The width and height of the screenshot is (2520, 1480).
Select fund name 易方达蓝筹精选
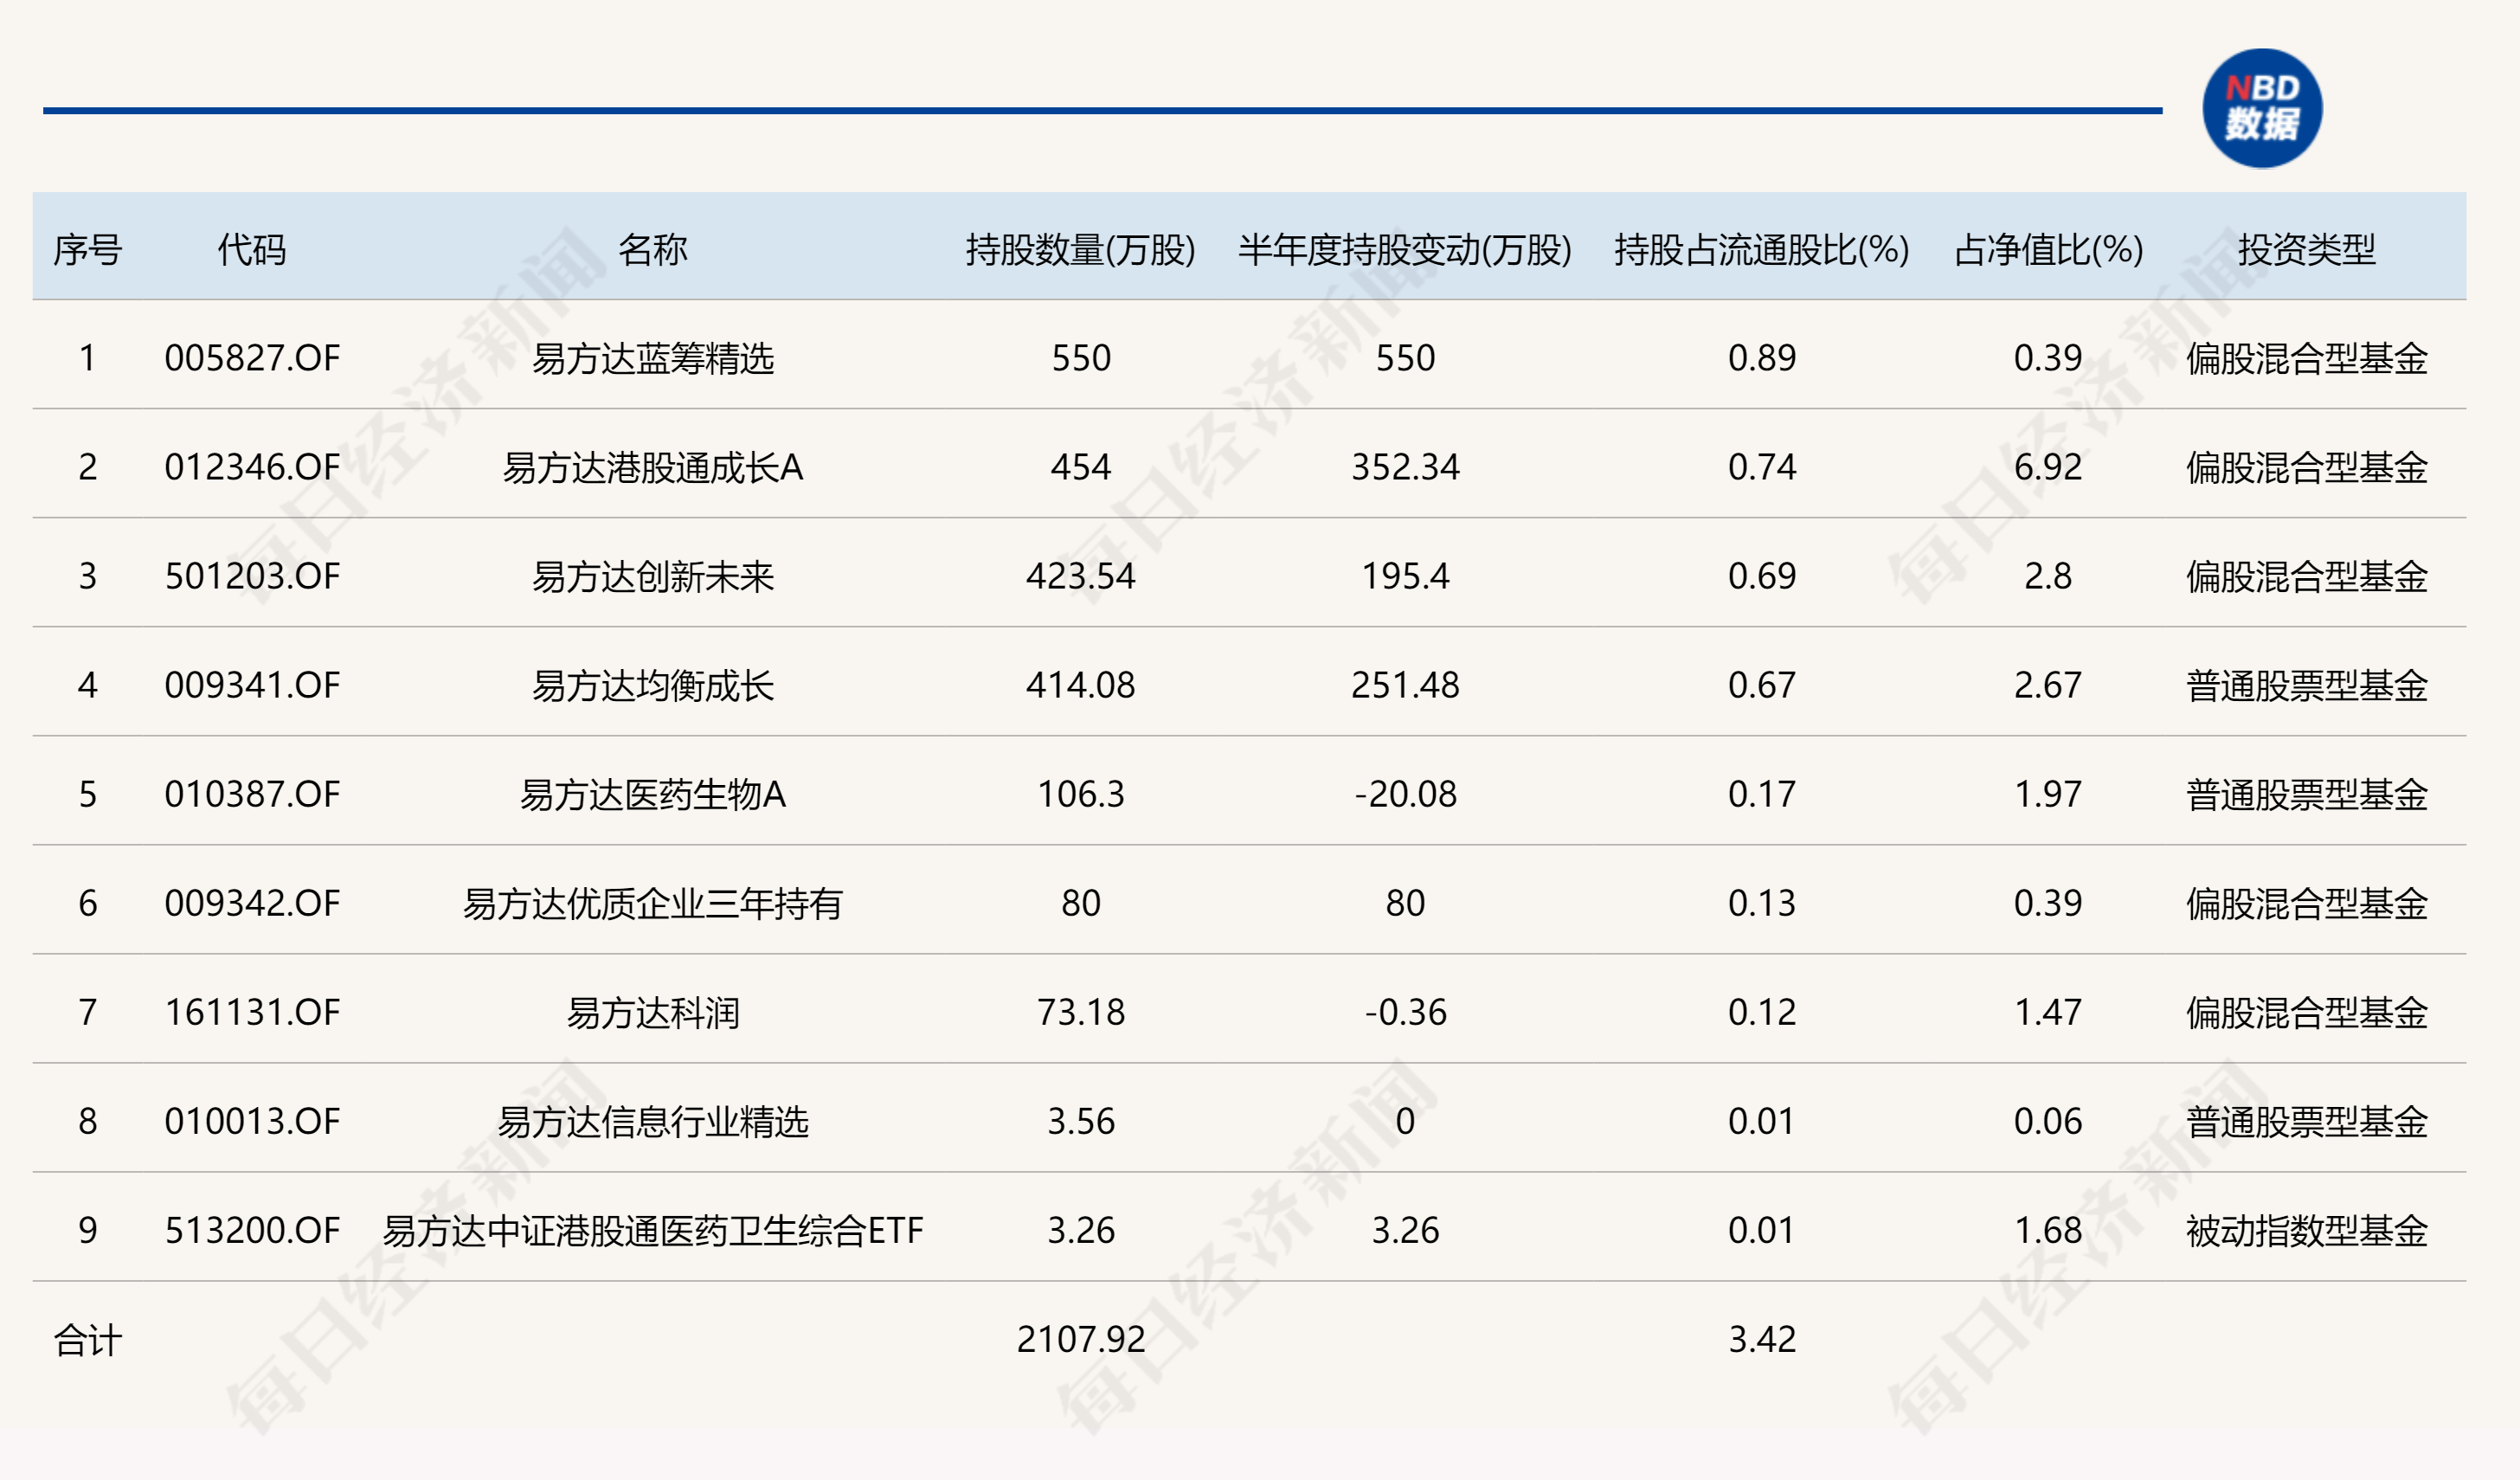click(x=653, y=358)
